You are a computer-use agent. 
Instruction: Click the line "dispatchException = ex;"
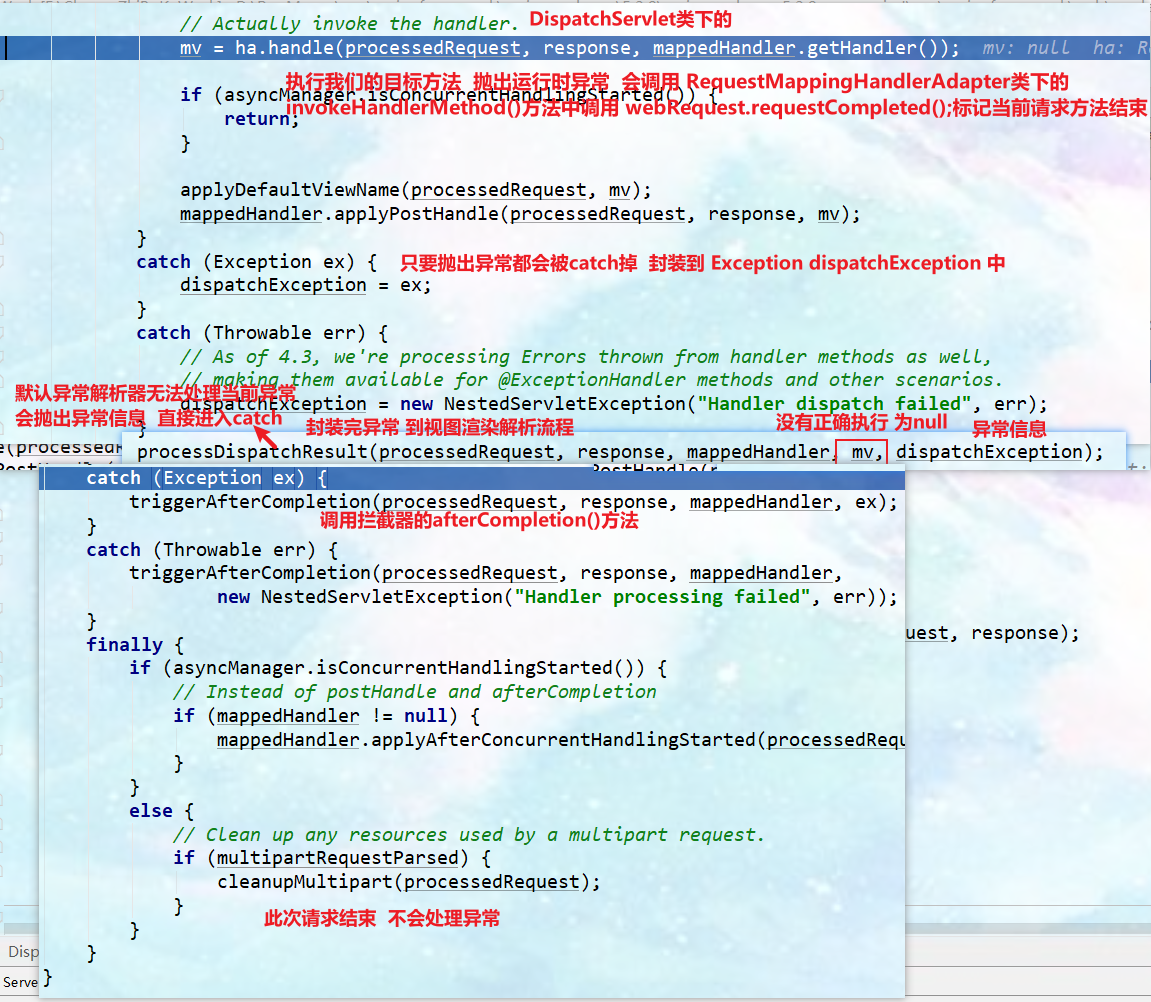(x=305, y=285)
